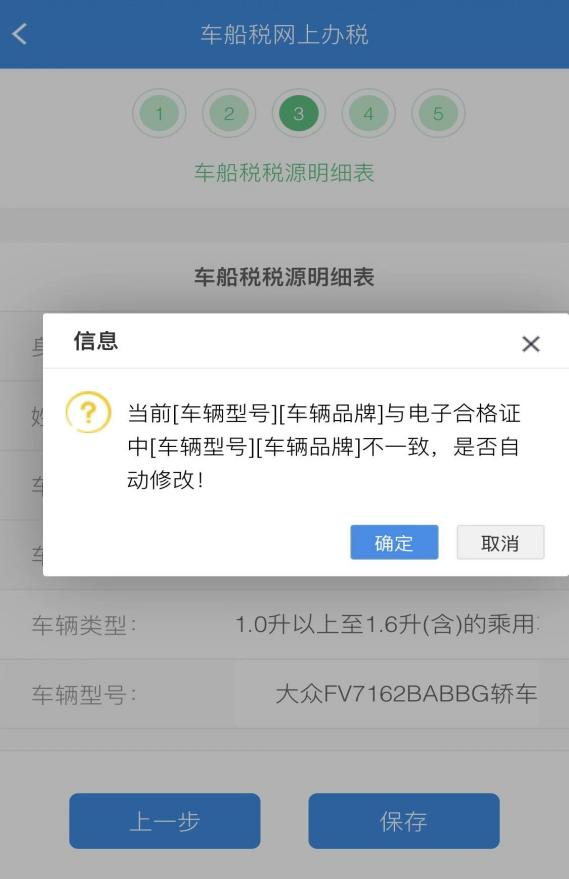Go to step 2 circle
Screen dimensions: 569x879
[229, 113]
